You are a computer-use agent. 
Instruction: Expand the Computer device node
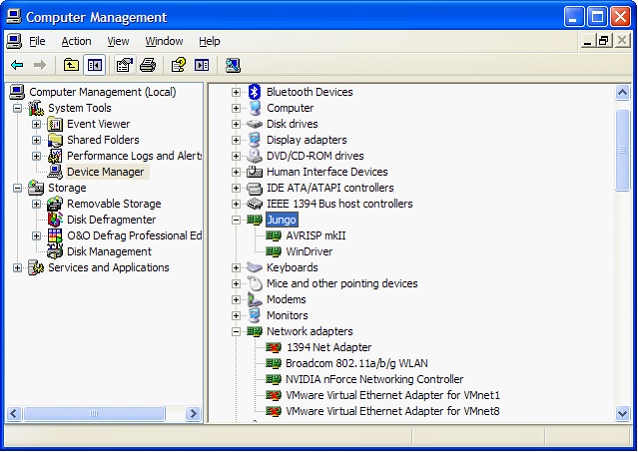pos(236,108)
